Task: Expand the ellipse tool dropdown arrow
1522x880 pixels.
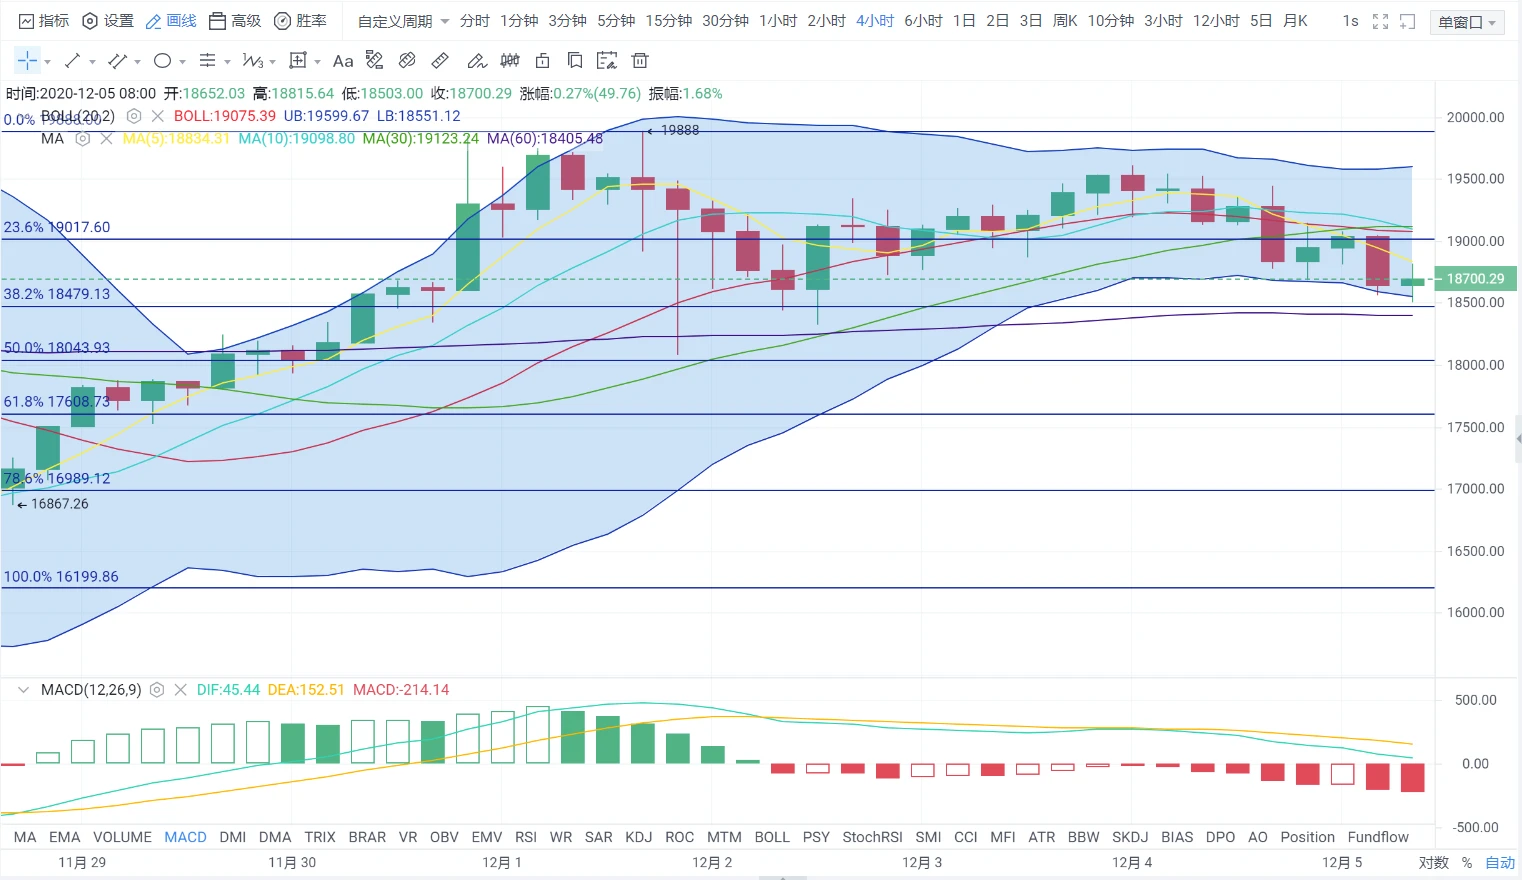Action: (182, 62)
